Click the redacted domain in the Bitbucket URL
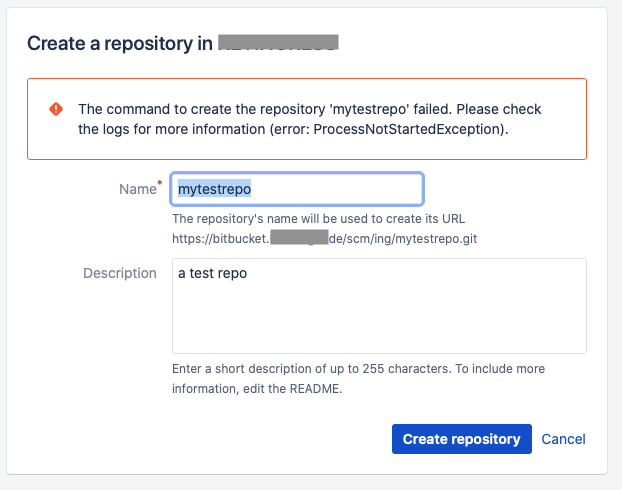 pos(299,237)
